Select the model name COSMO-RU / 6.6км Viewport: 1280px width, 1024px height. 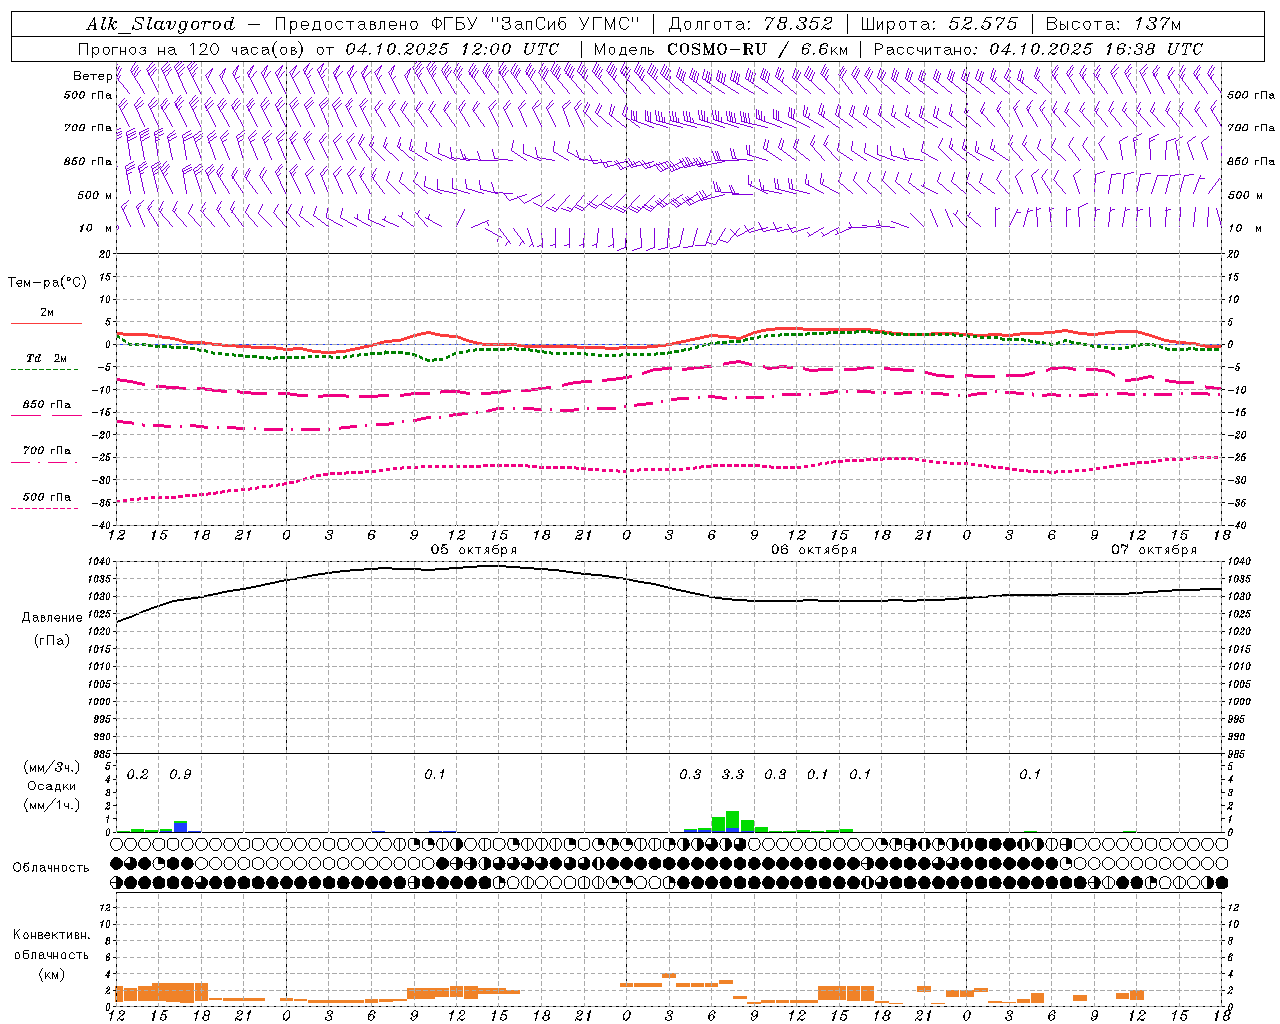point(757,49)
